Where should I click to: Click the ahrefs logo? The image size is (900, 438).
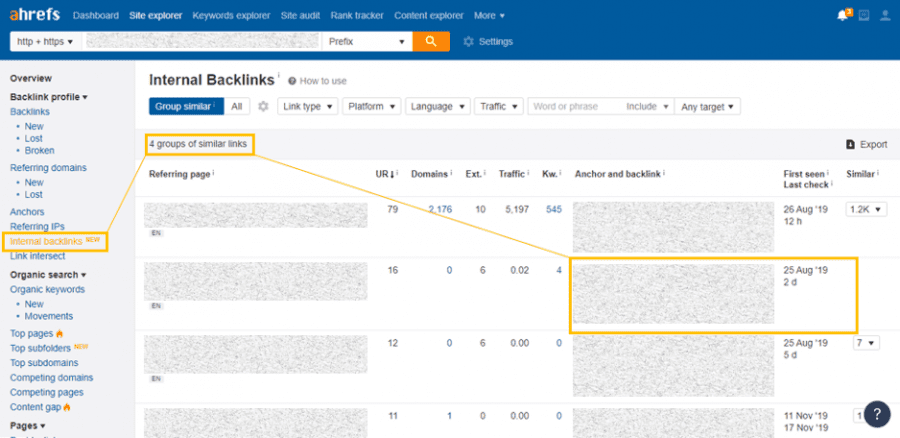click(x=34, y=15)
